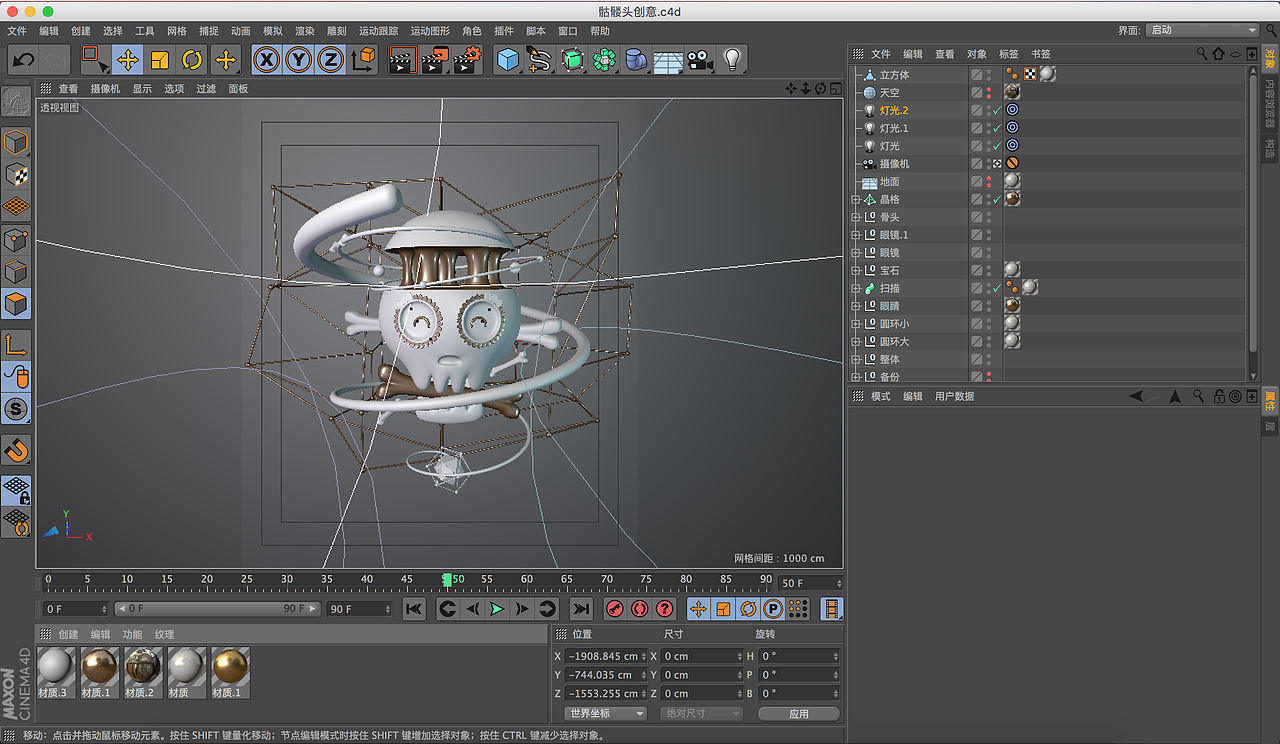Open render settings gear clapperboard
1280x744 pixels.
[467, 60]
